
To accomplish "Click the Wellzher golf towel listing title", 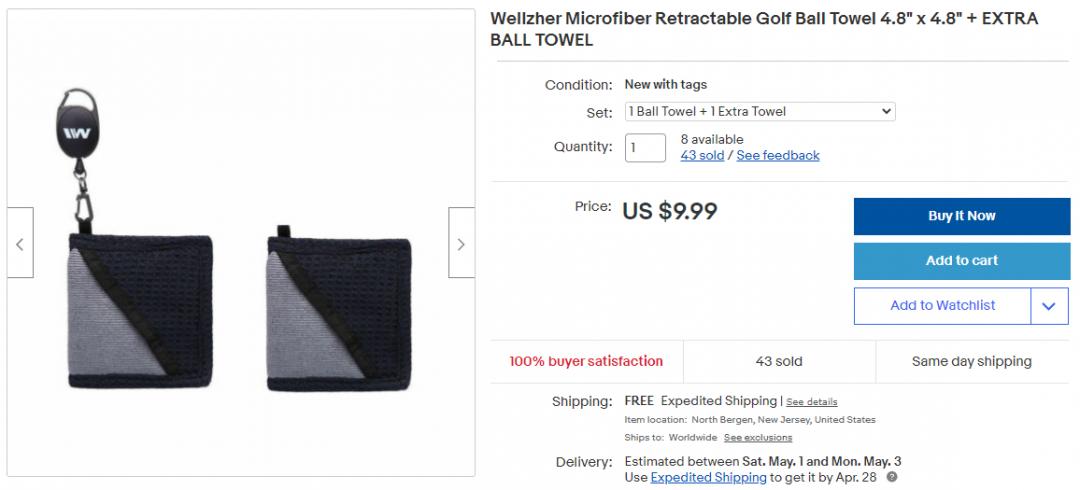I will 764,29.
